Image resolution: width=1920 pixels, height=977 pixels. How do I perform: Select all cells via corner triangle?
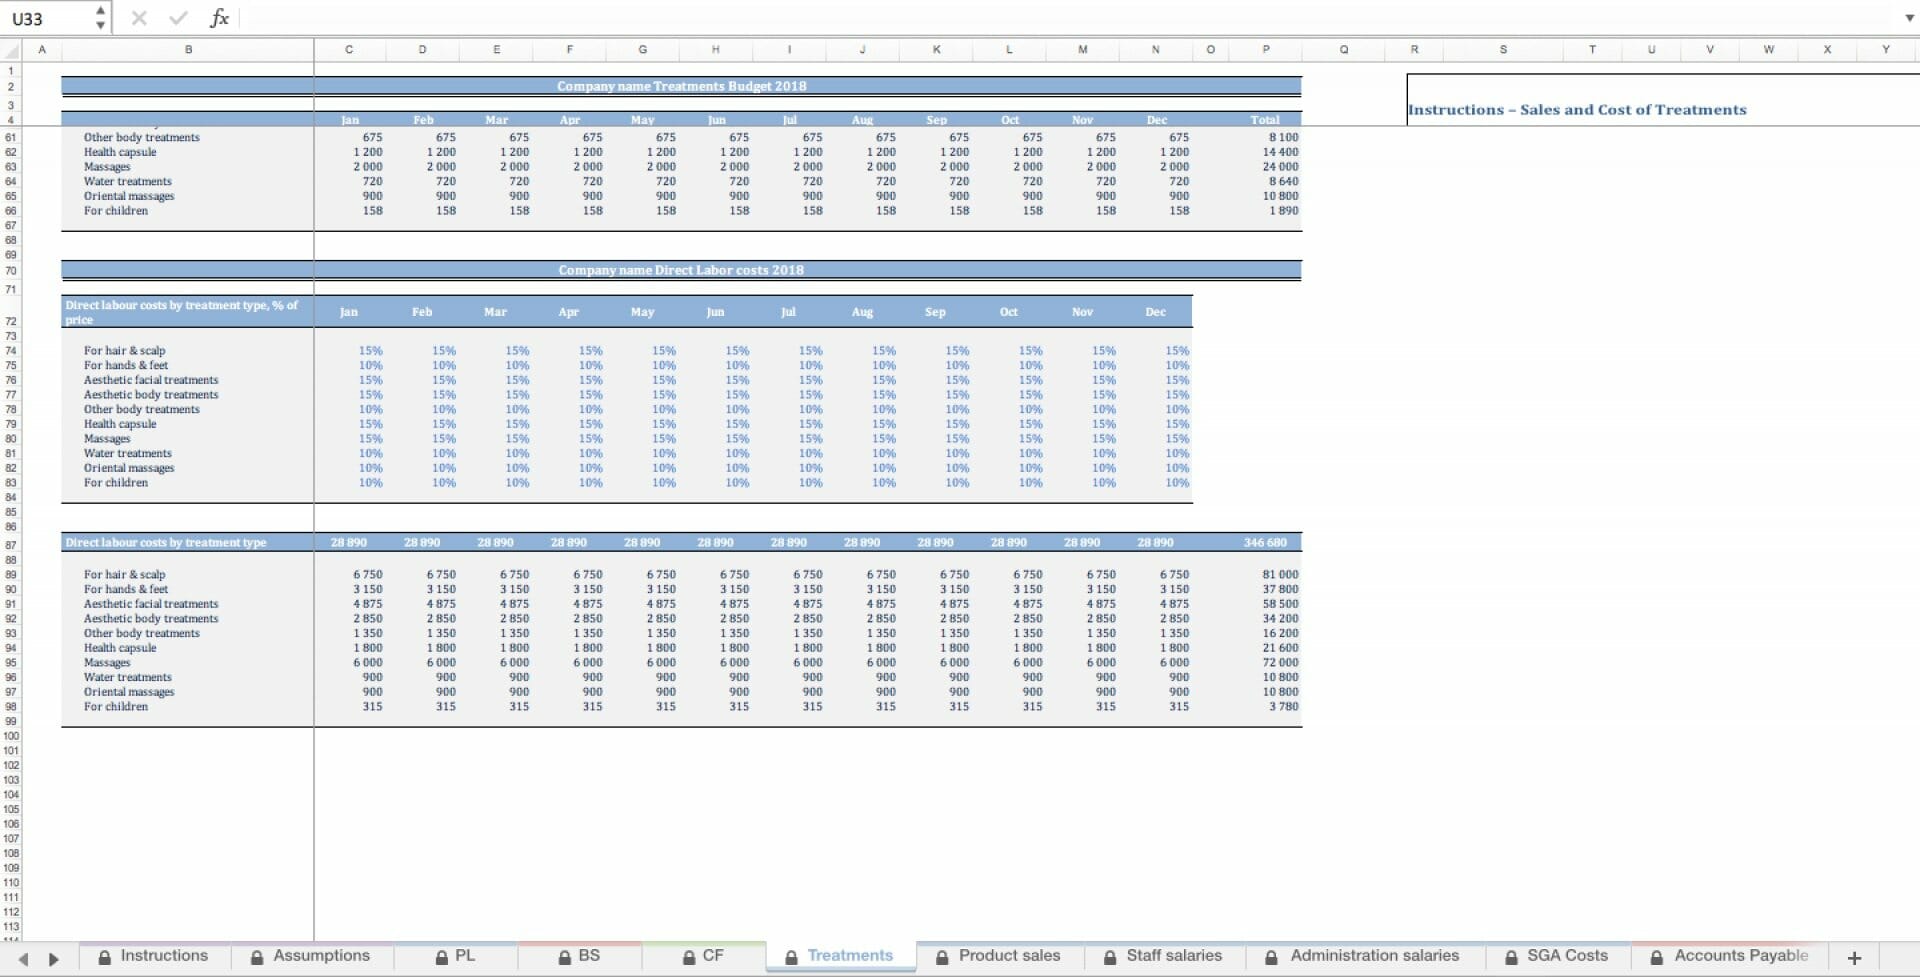pyautogui.click(x=11, y=49)
